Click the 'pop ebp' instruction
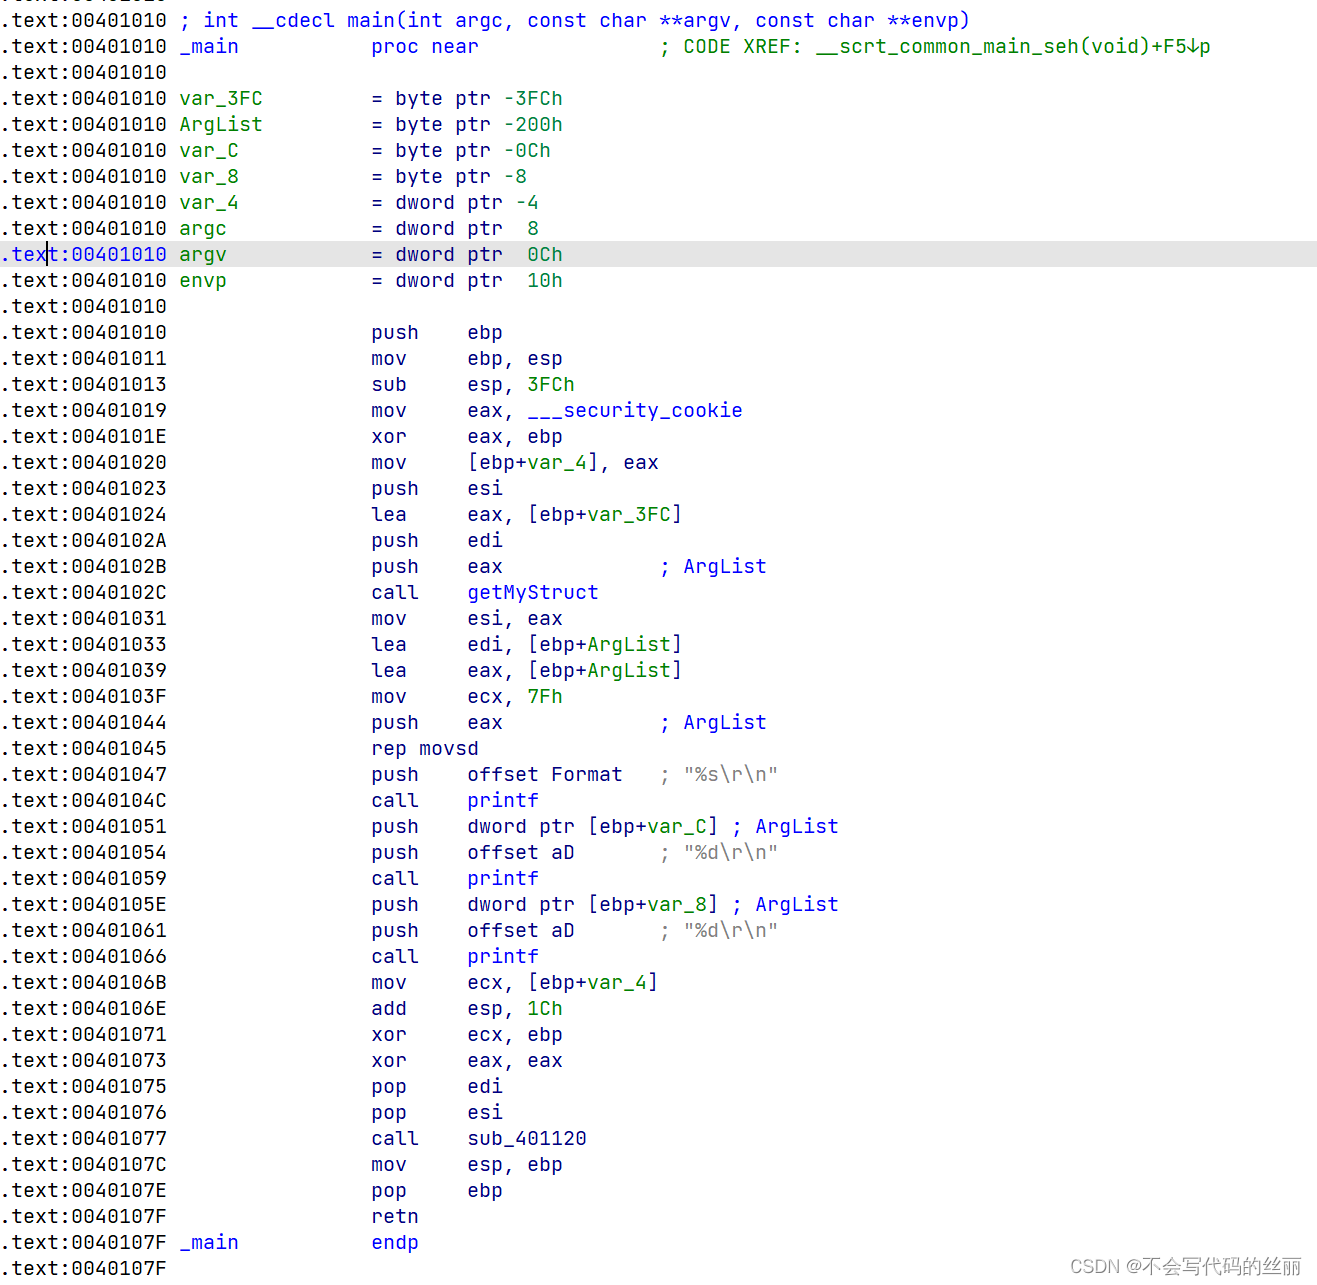The image size is (1317, 1285). pyautogui.click(x=436, y=1191)
